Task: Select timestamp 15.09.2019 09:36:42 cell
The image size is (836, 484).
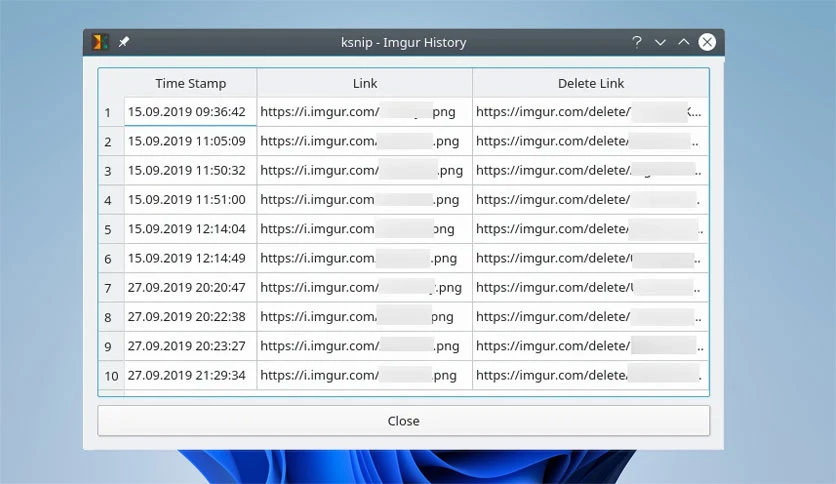Action: pyautogui.click(x=190, y=112)
